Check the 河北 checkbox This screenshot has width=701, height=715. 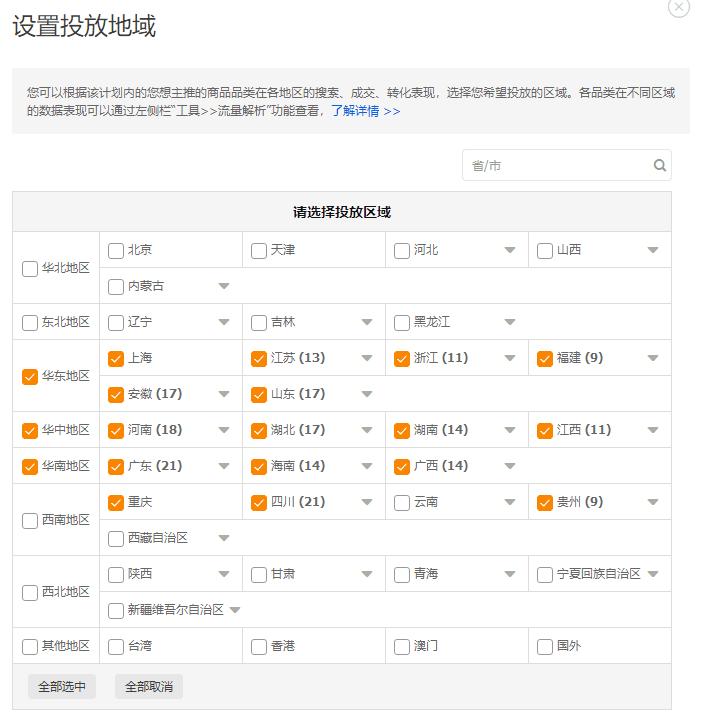point(402,250)
